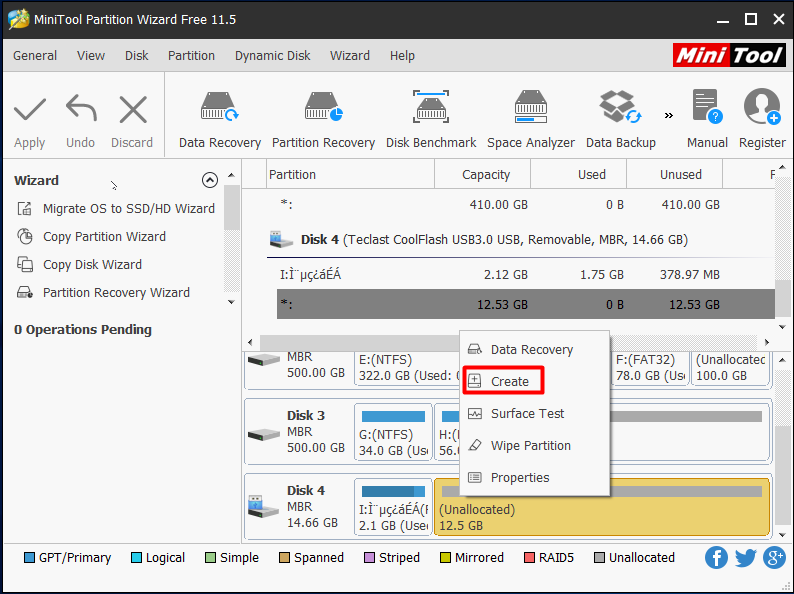Select the Disk 3 drive in disk map

[x=298, y=432]
